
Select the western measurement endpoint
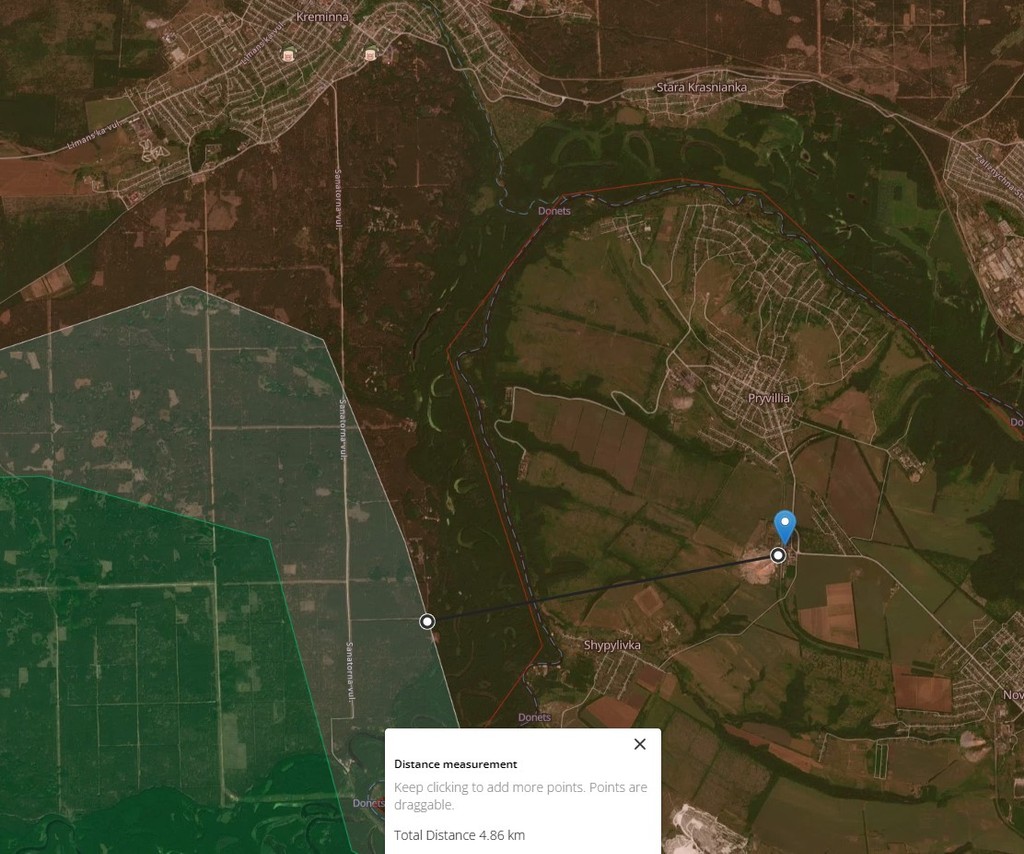click(x=427, y=622)
